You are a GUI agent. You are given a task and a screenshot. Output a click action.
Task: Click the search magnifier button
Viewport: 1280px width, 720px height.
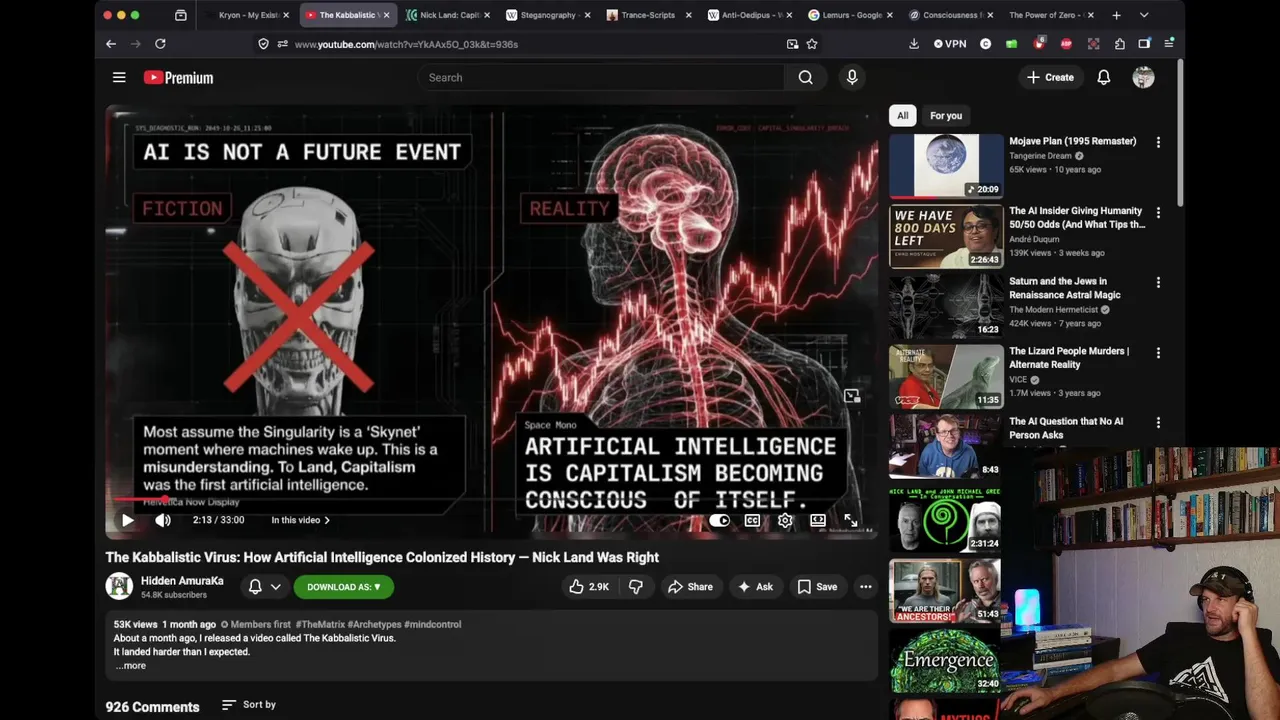(805, 77)
